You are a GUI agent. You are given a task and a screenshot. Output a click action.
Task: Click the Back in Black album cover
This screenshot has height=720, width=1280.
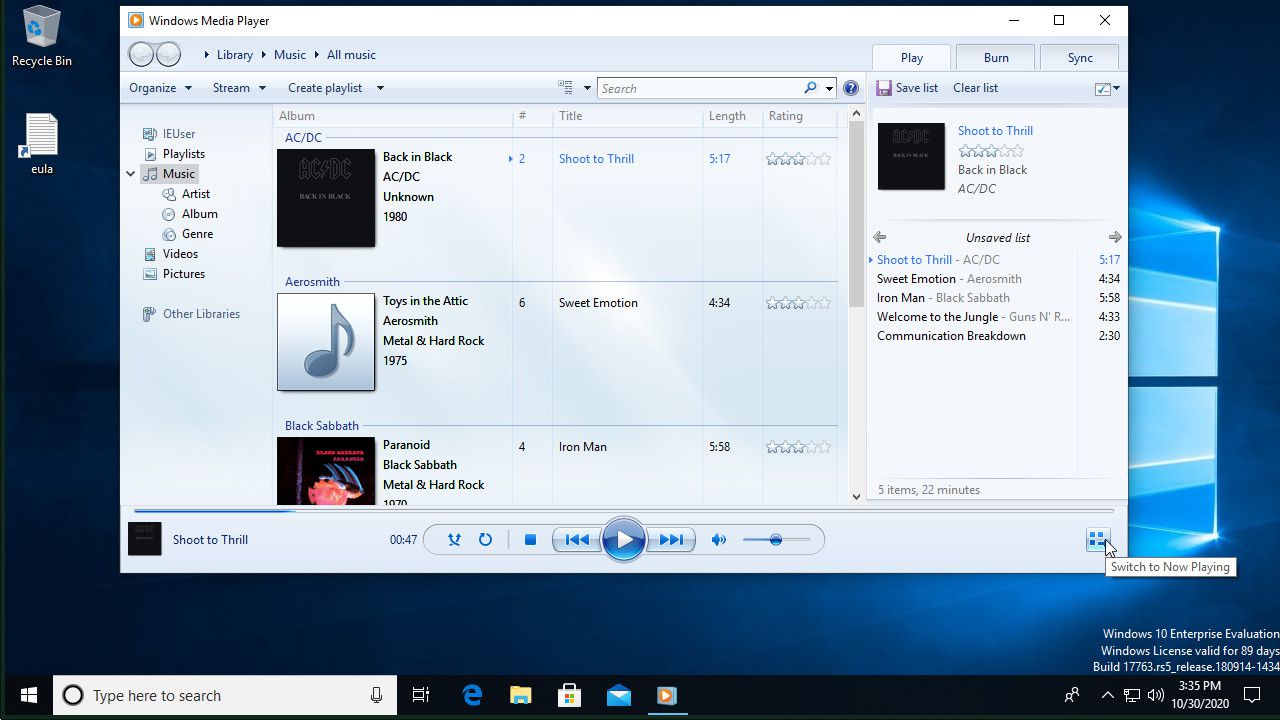tap(326, 198)
